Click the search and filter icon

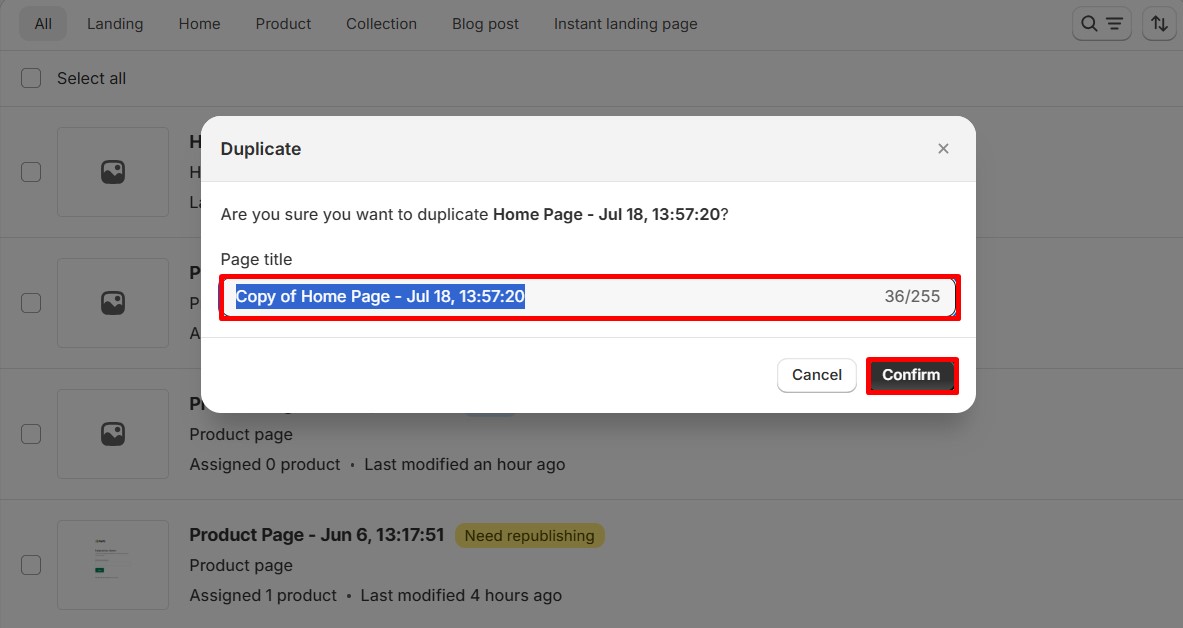tap(1101, 24)
